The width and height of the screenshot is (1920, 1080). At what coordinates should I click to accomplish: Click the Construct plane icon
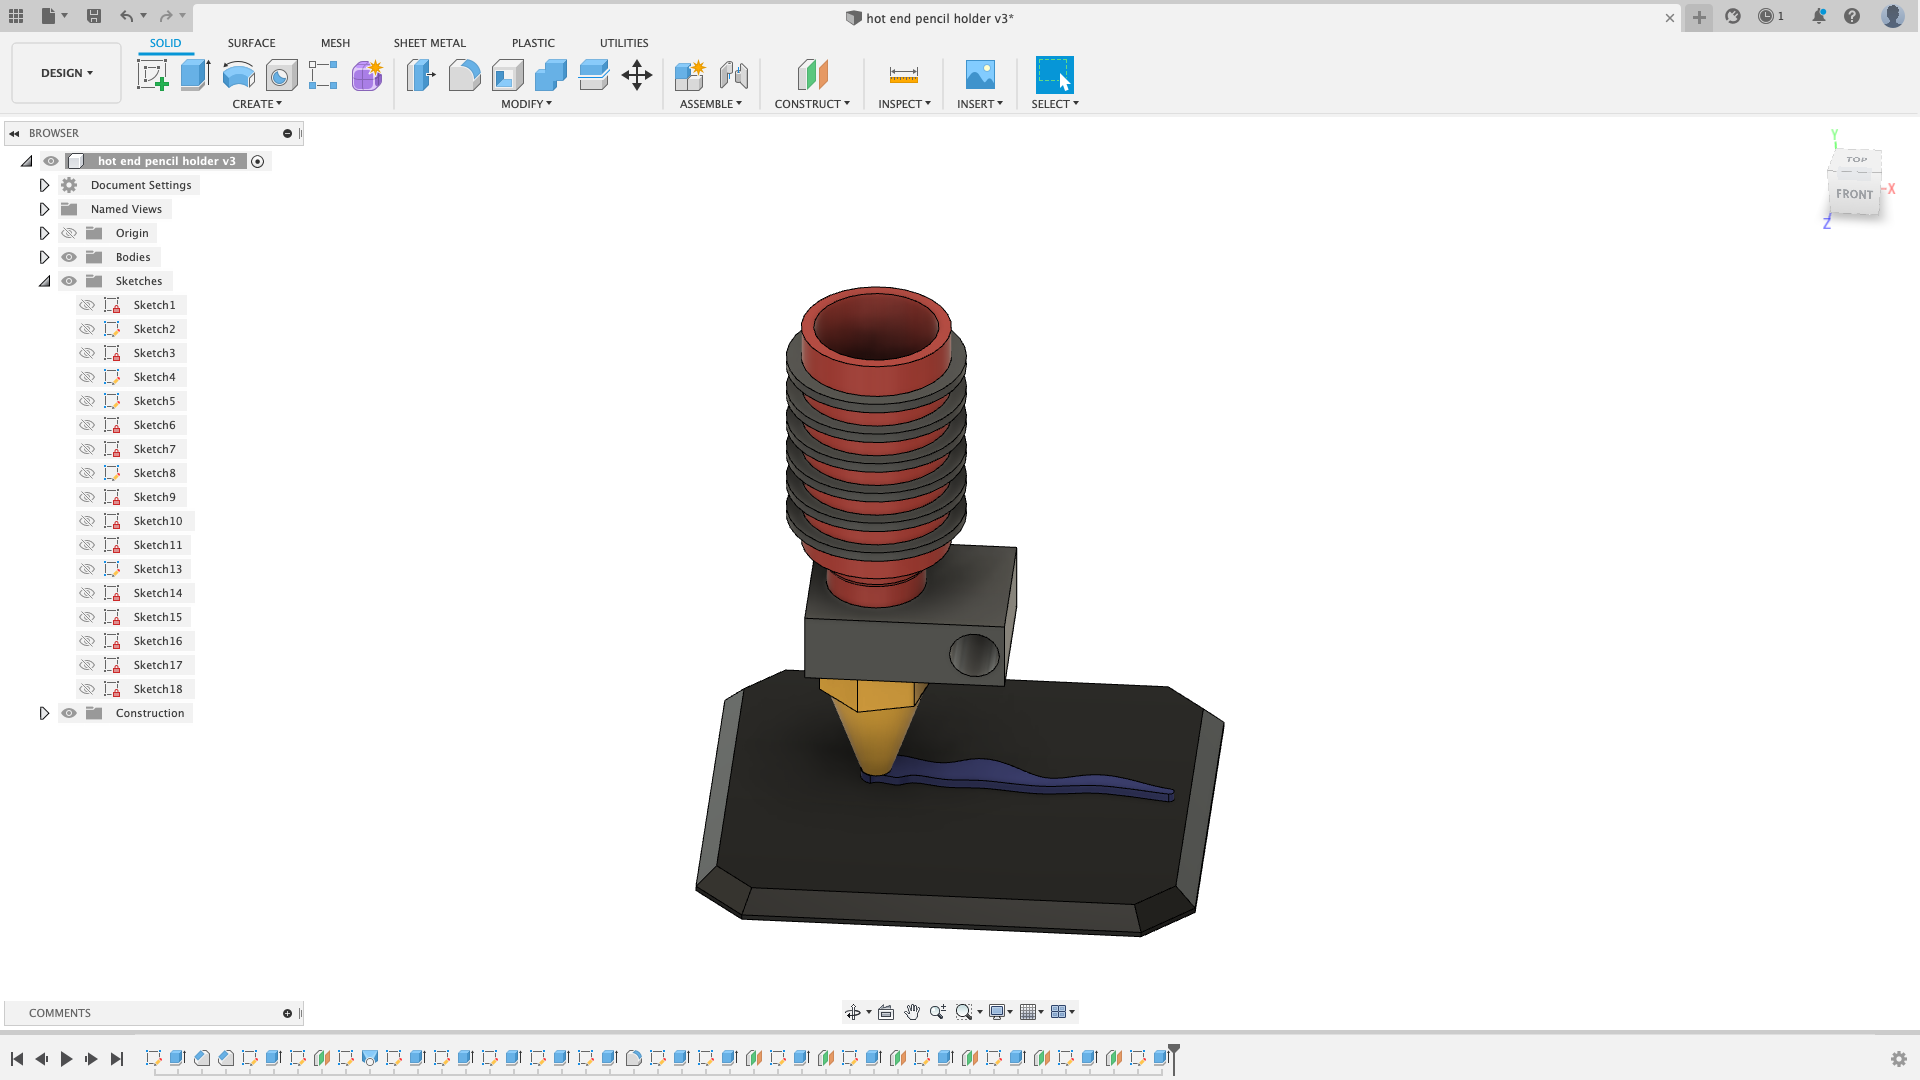tap(812, 75)
